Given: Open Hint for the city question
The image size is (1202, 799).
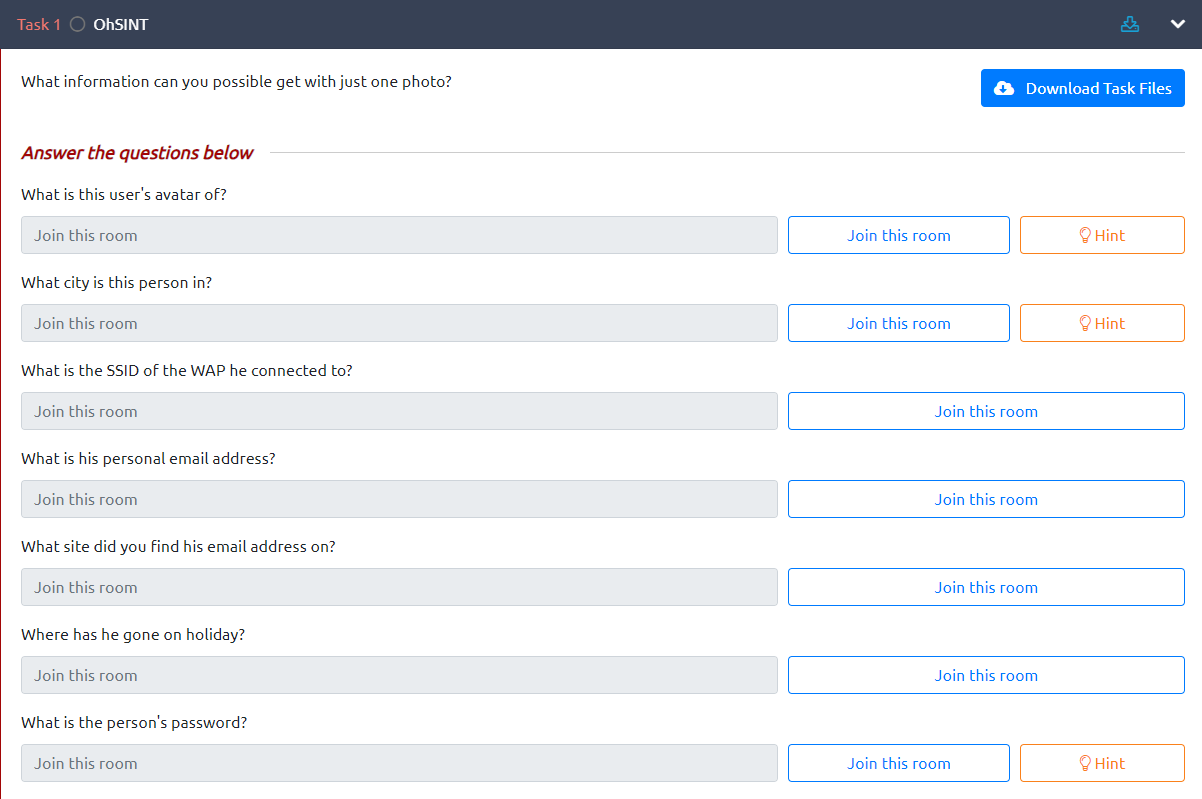Looking at the screenshot, I should coord(1102,323).
